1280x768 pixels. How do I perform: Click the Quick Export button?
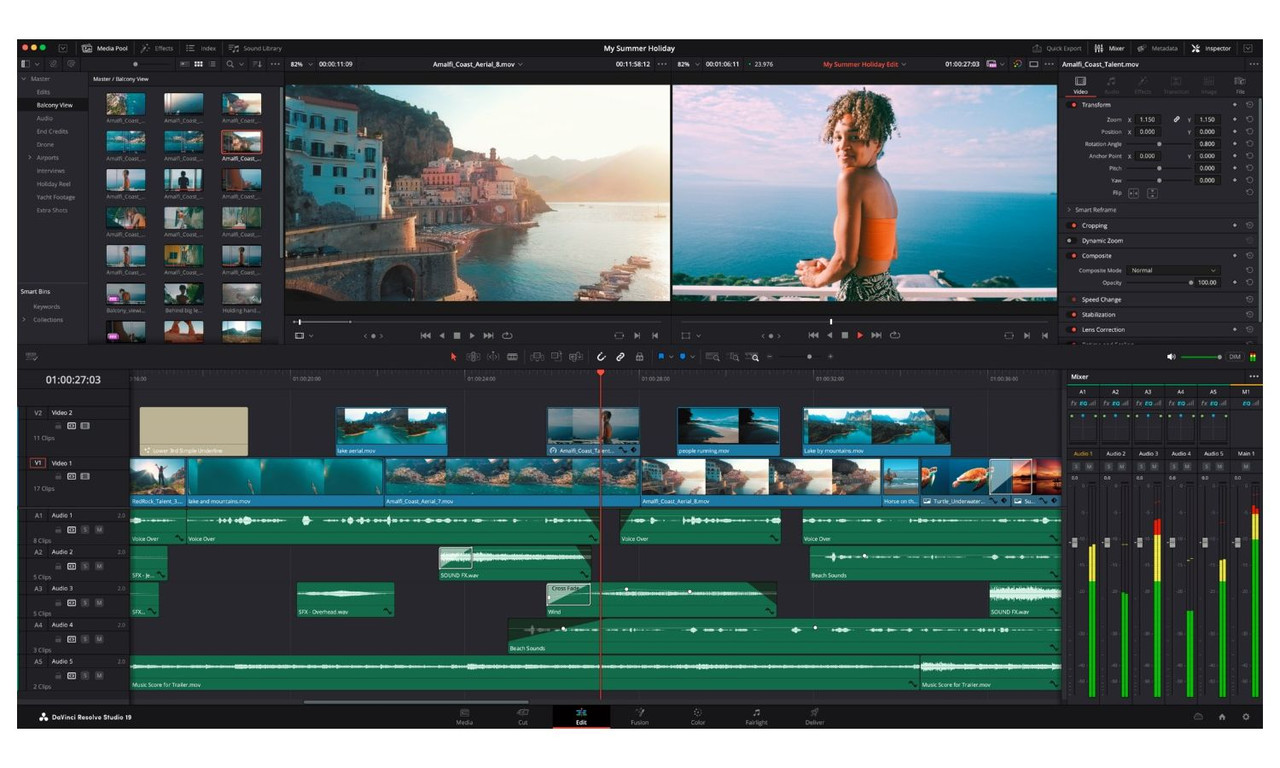point(1057,48)
